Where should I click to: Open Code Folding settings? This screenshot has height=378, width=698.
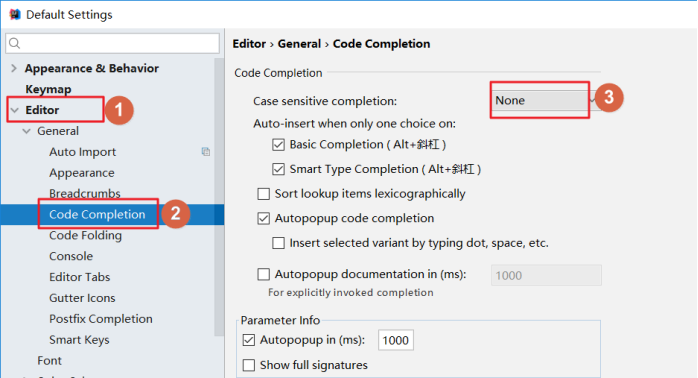pyautogui.click(x=85, y=236)
